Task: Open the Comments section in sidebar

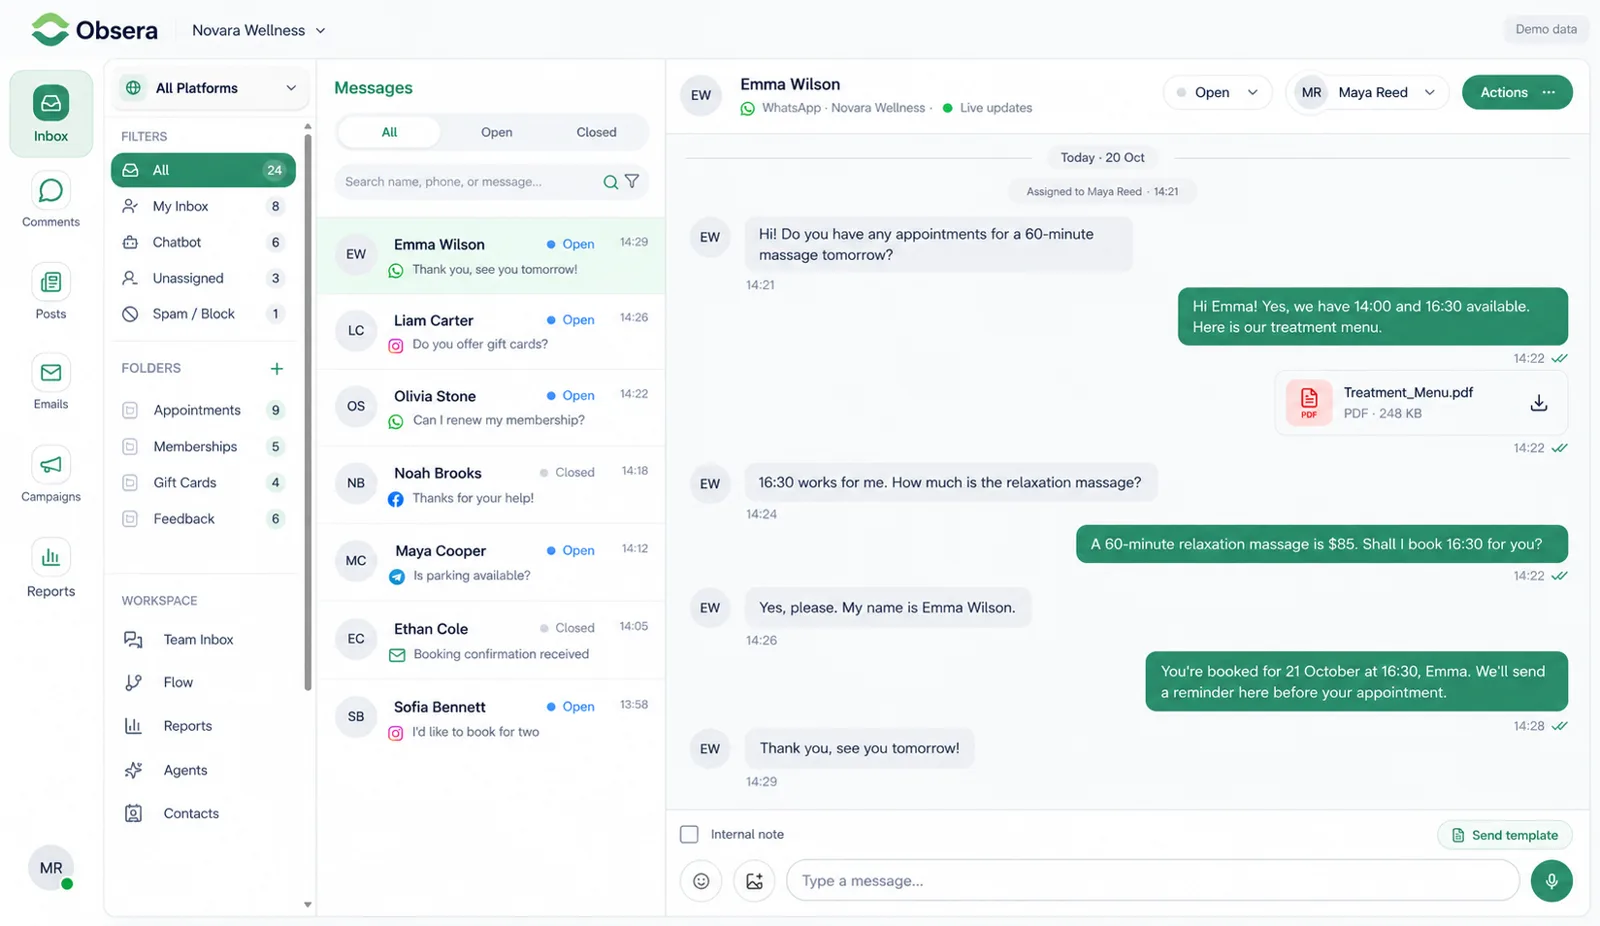Action: coord(51,201)
